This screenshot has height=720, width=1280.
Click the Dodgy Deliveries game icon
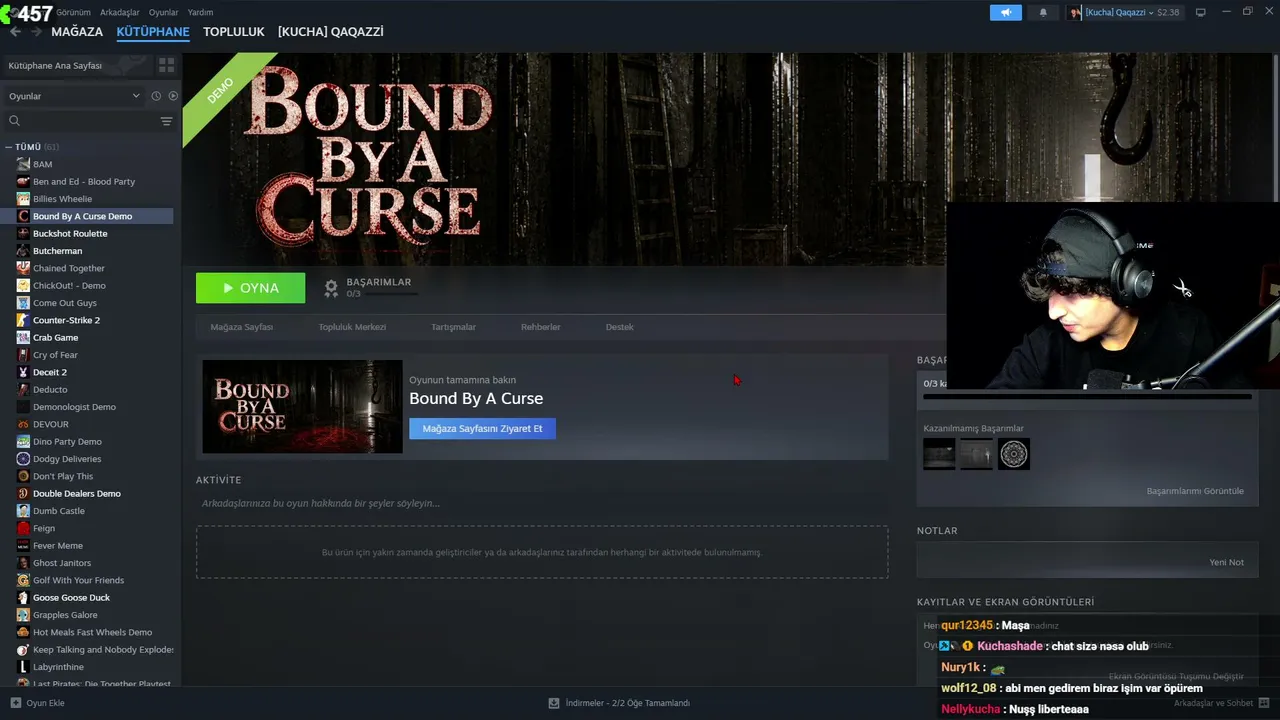[23, 459]
